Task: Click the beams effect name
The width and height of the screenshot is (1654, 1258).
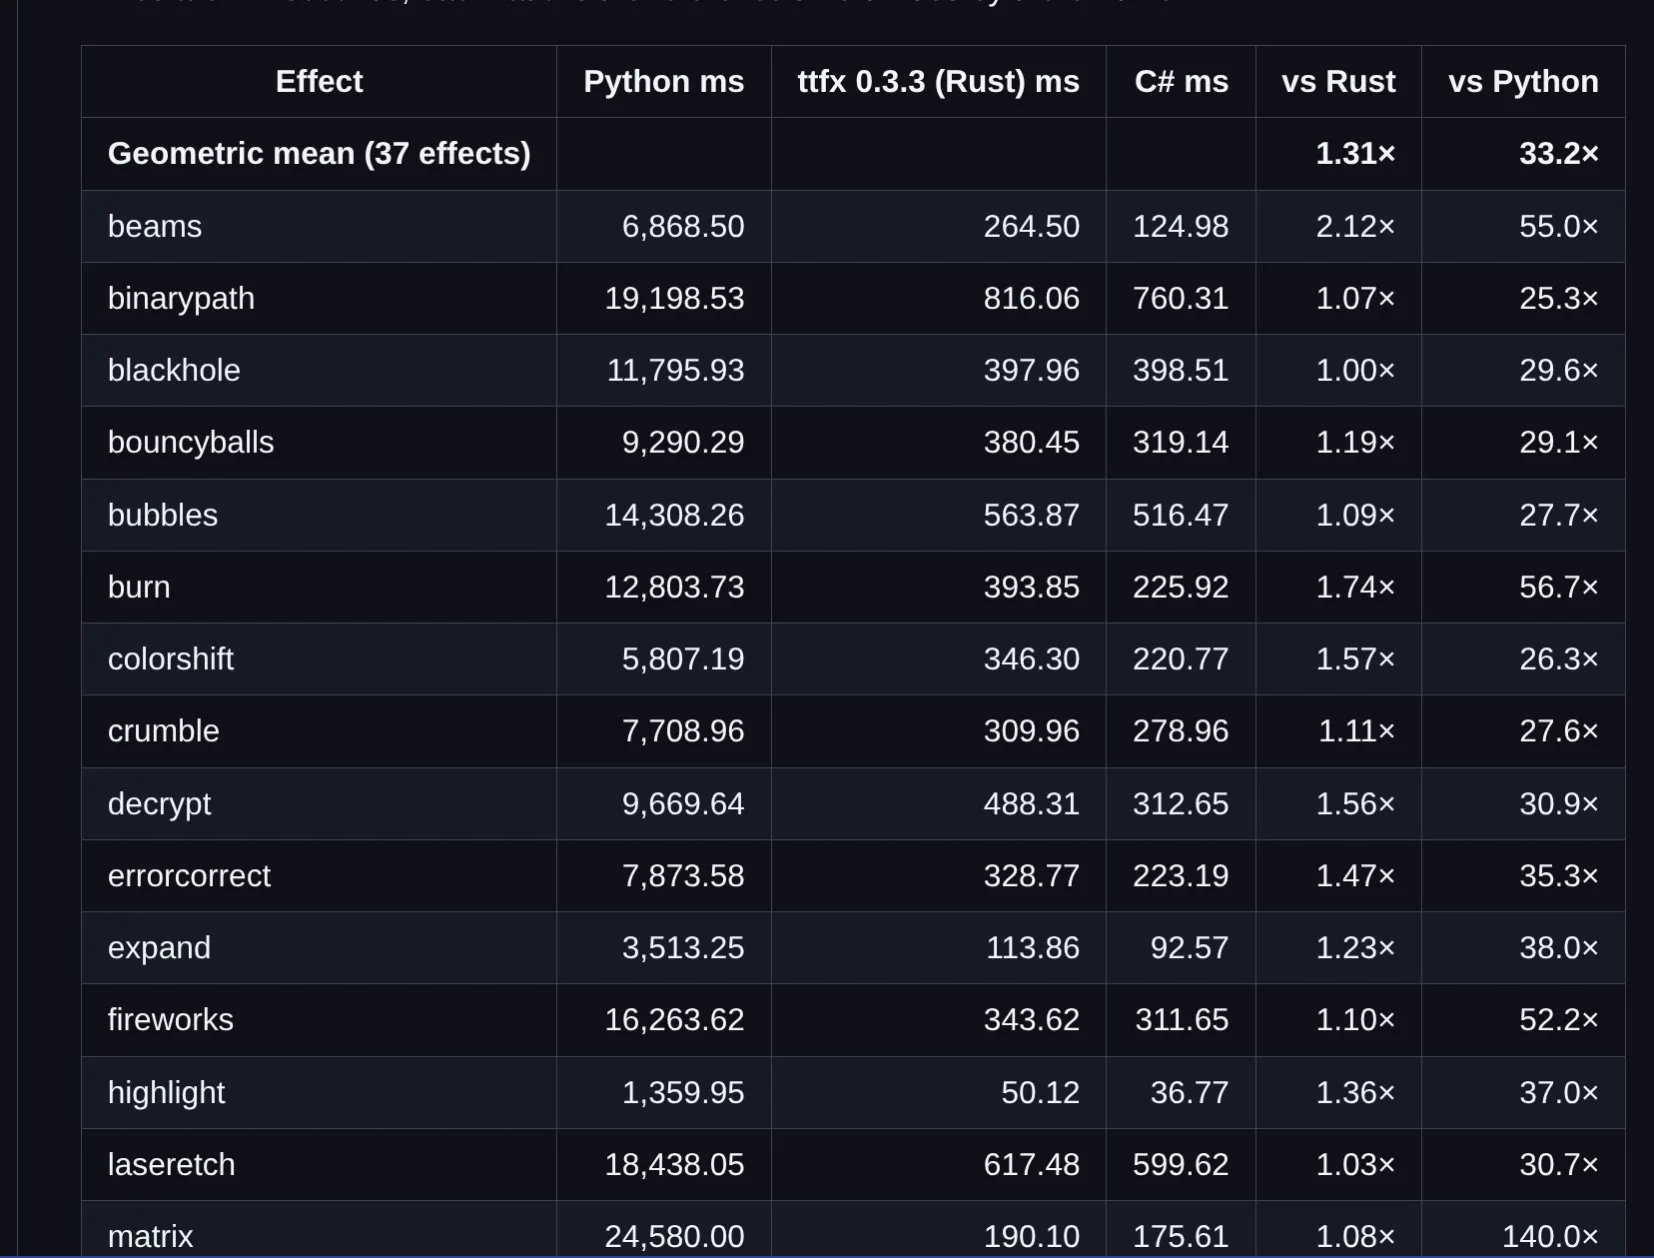Action: click(x=155, y=227)
